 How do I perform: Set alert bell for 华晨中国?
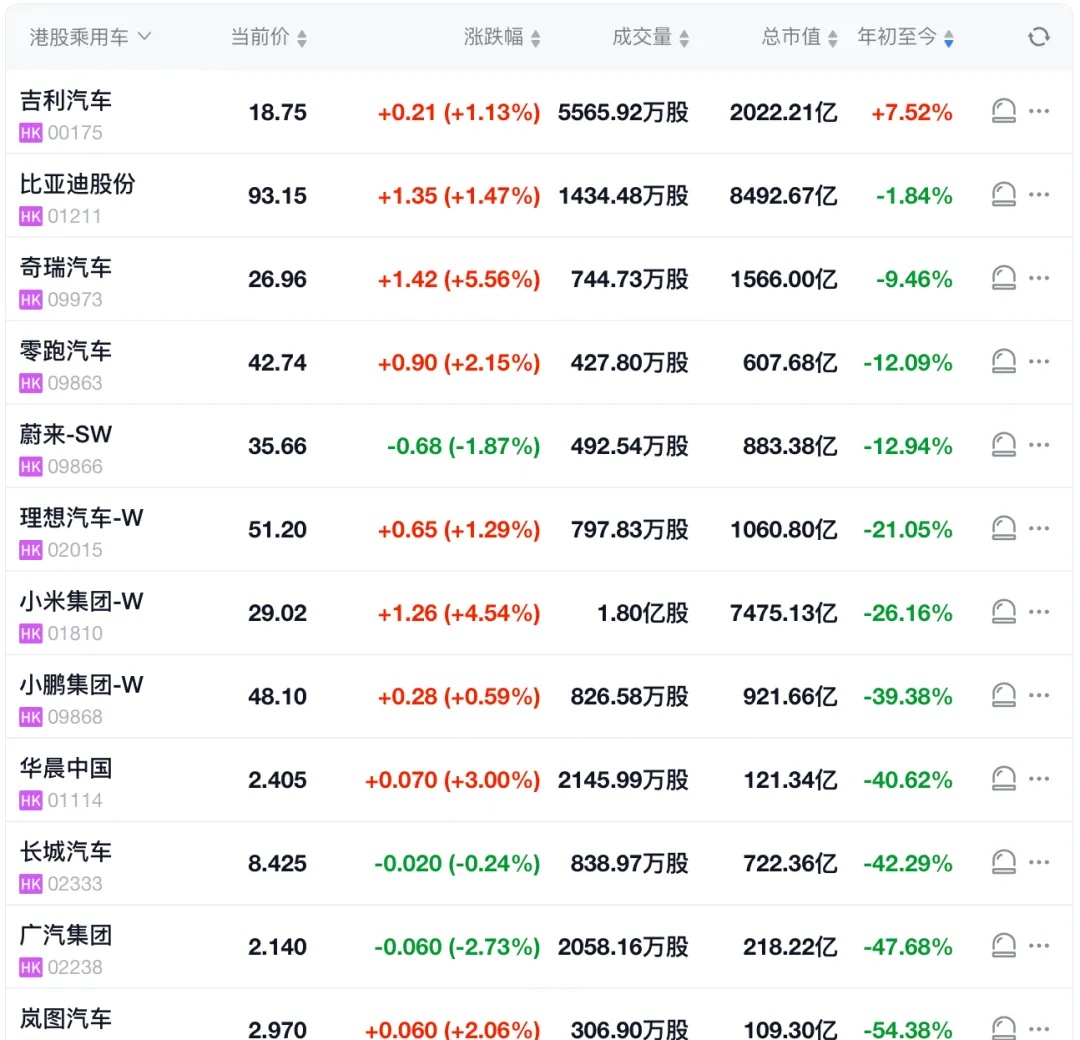click(1004, 779)
